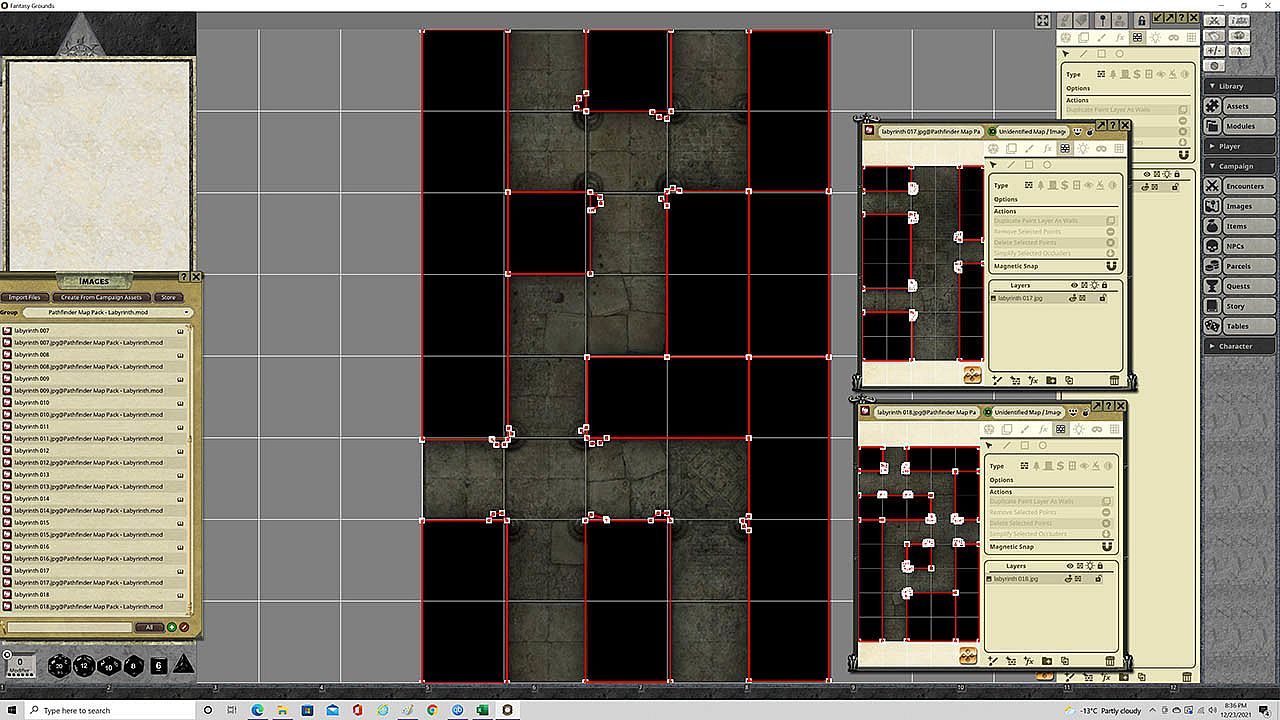Select the labyrinth 018.jpg layer row

click(x=1046, y=578)
